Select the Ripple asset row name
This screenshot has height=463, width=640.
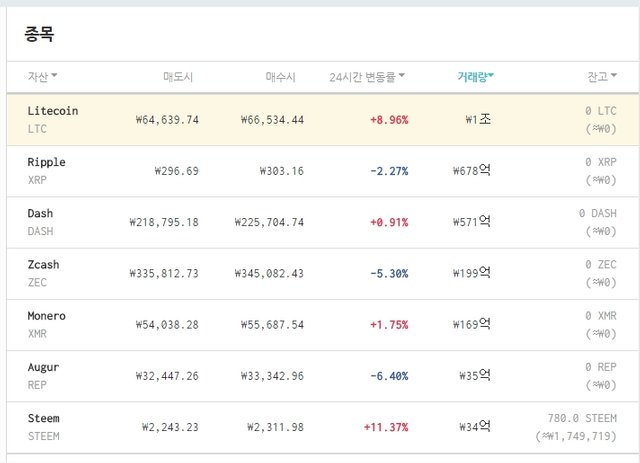point(47,162)
